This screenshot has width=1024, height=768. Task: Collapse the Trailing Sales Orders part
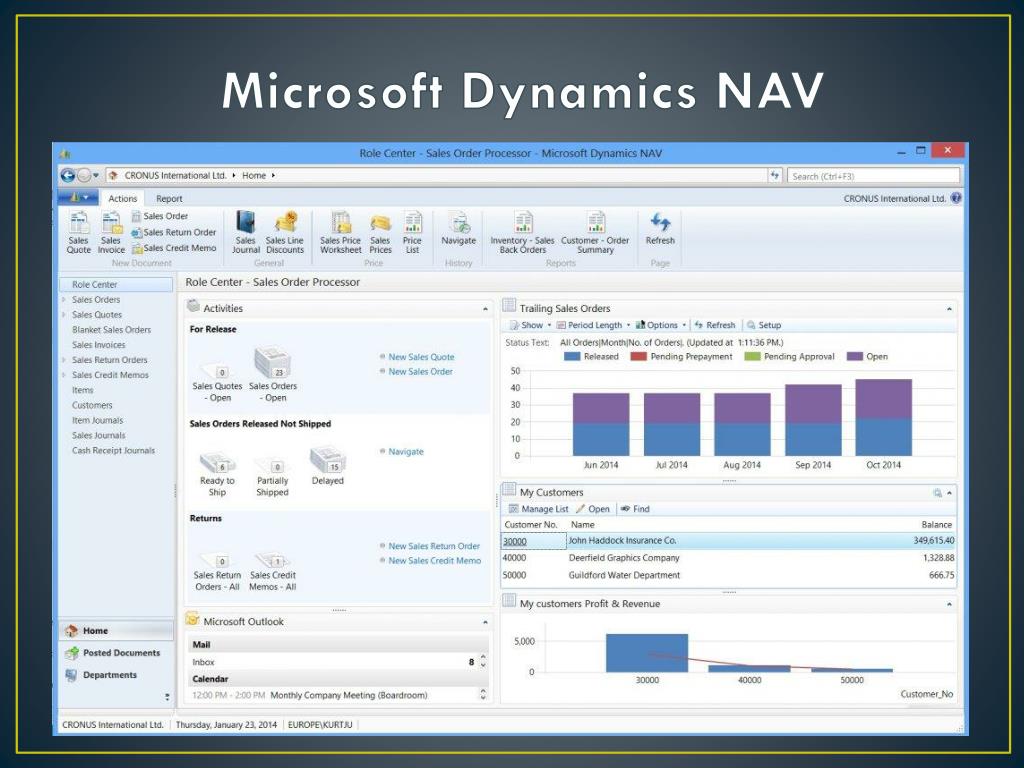click(x=949, y=309)
